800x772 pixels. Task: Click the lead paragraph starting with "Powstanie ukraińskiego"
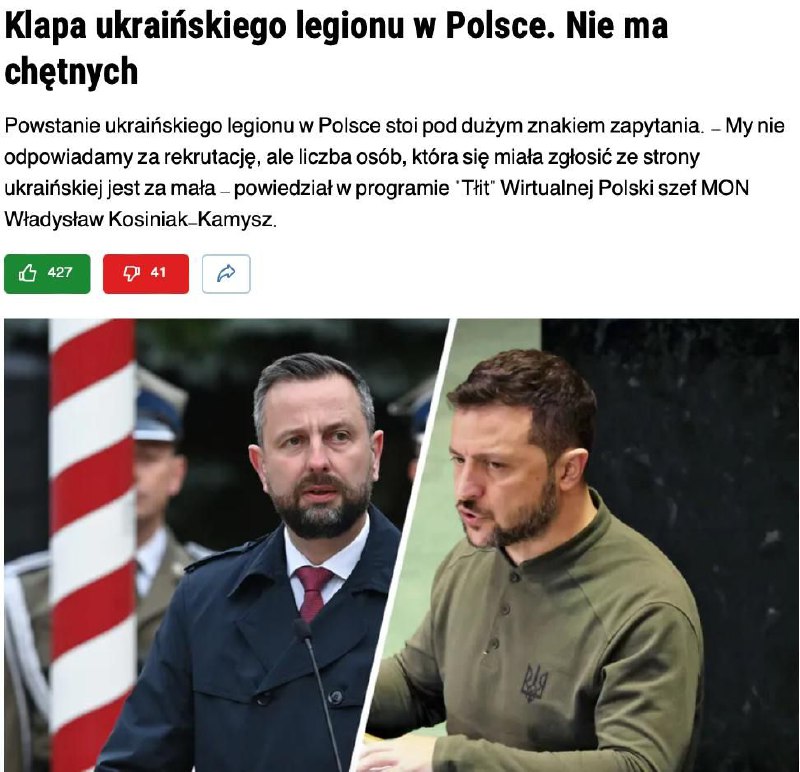(x=394, y=172)
